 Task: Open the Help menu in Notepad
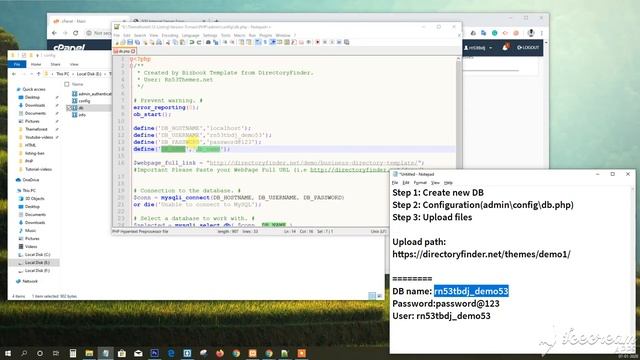448,183
